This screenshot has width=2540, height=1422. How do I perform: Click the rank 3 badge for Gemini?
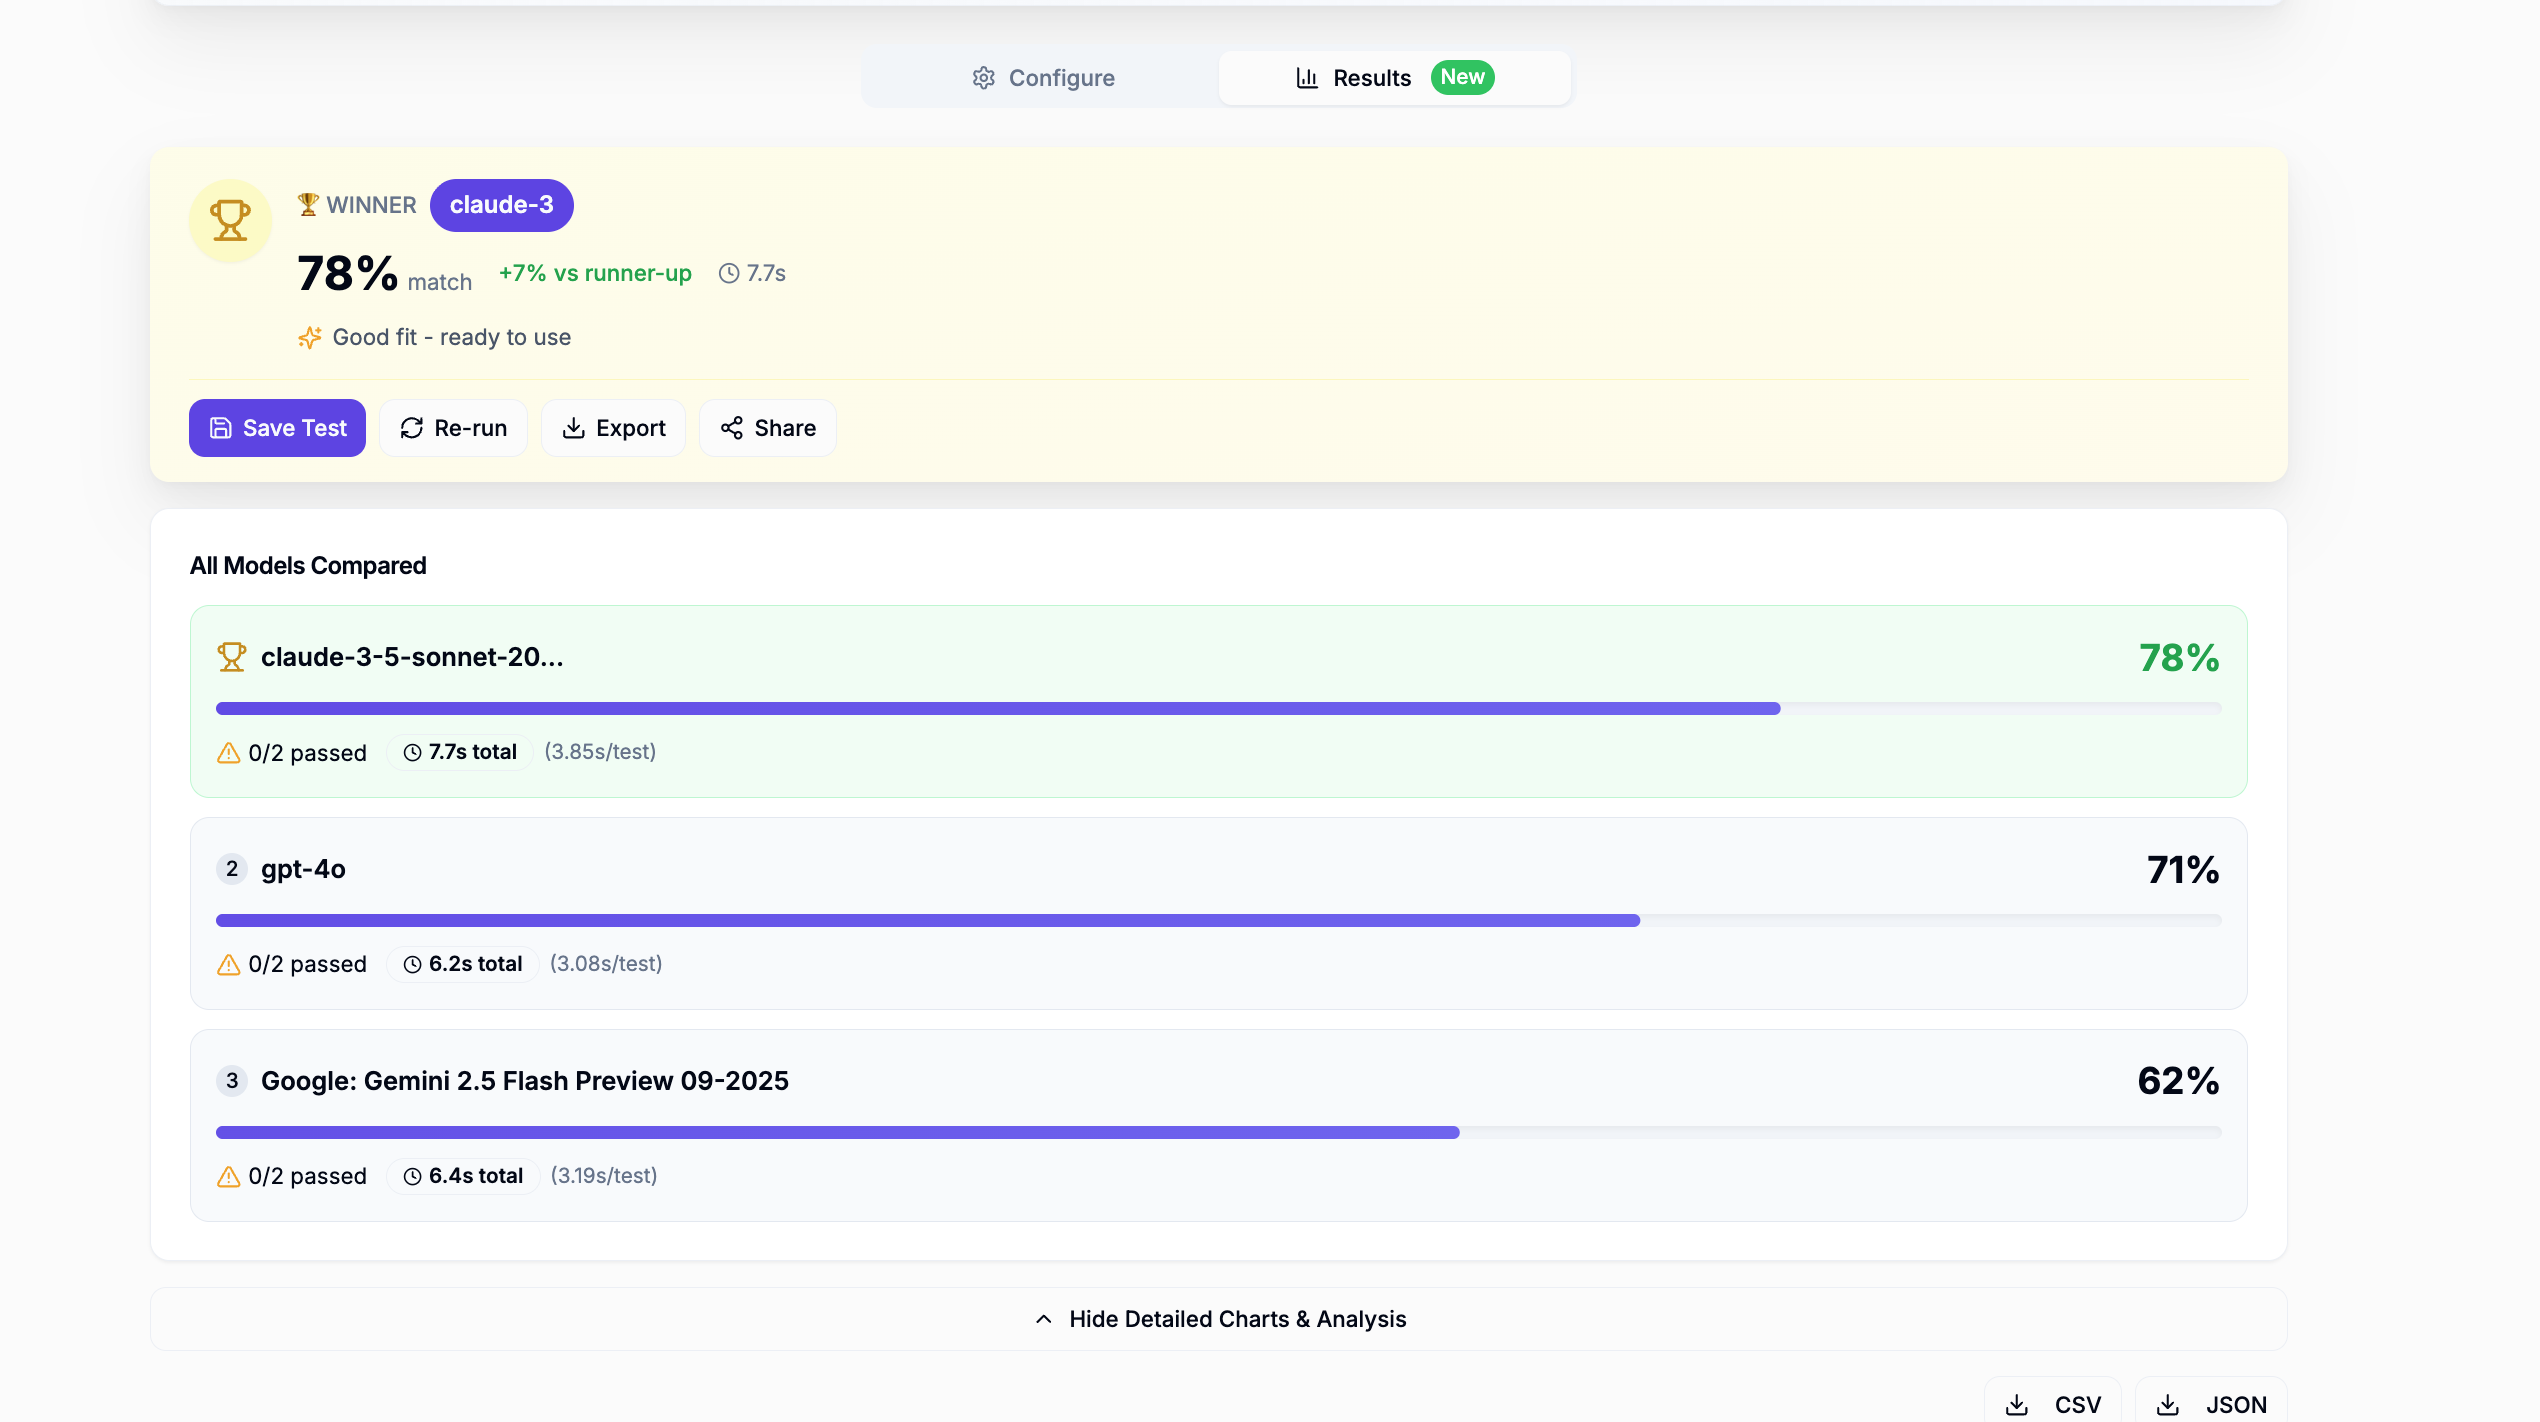(x=232, y=1081)
